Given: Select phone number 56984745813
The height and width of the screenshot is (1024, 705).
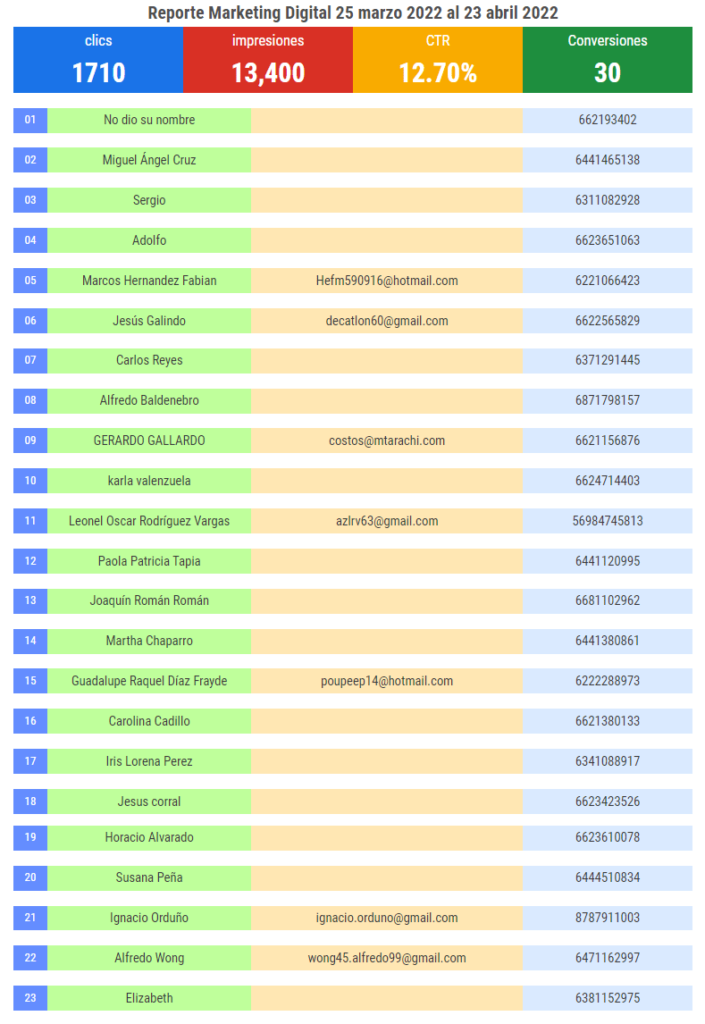Looking at the screenshot, I should point(608,521).
